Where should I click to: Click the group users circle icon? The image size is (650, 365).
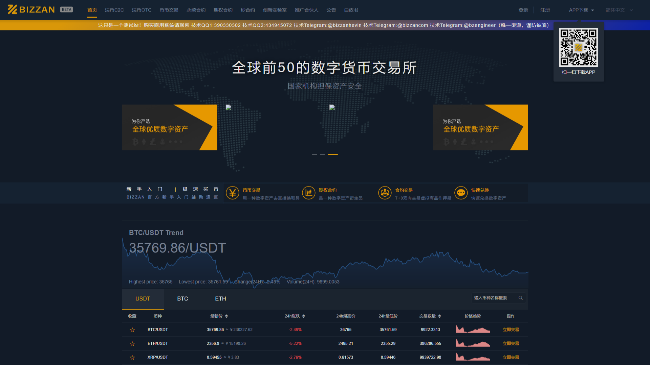(385, 193)
